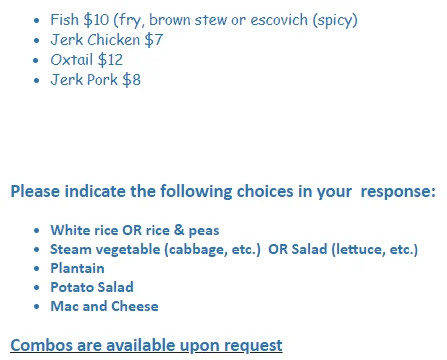Click the word 'escovich' in fish line
This screenshot has width=447, height=360.
click(x=279, y=20)
